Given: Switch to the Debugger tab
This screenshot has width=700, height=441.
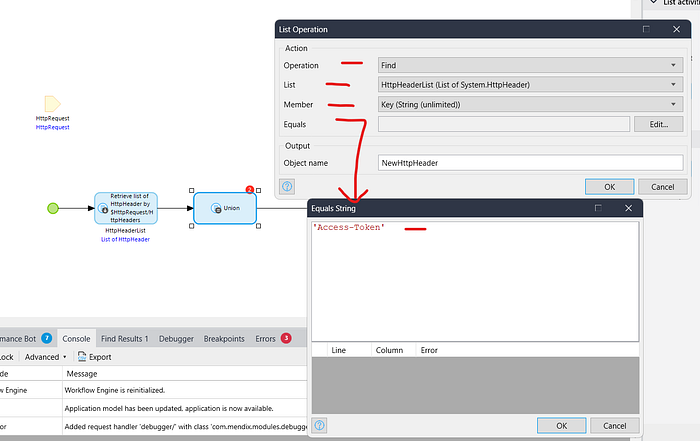Looking at the screenshot, I should [177, 339].
